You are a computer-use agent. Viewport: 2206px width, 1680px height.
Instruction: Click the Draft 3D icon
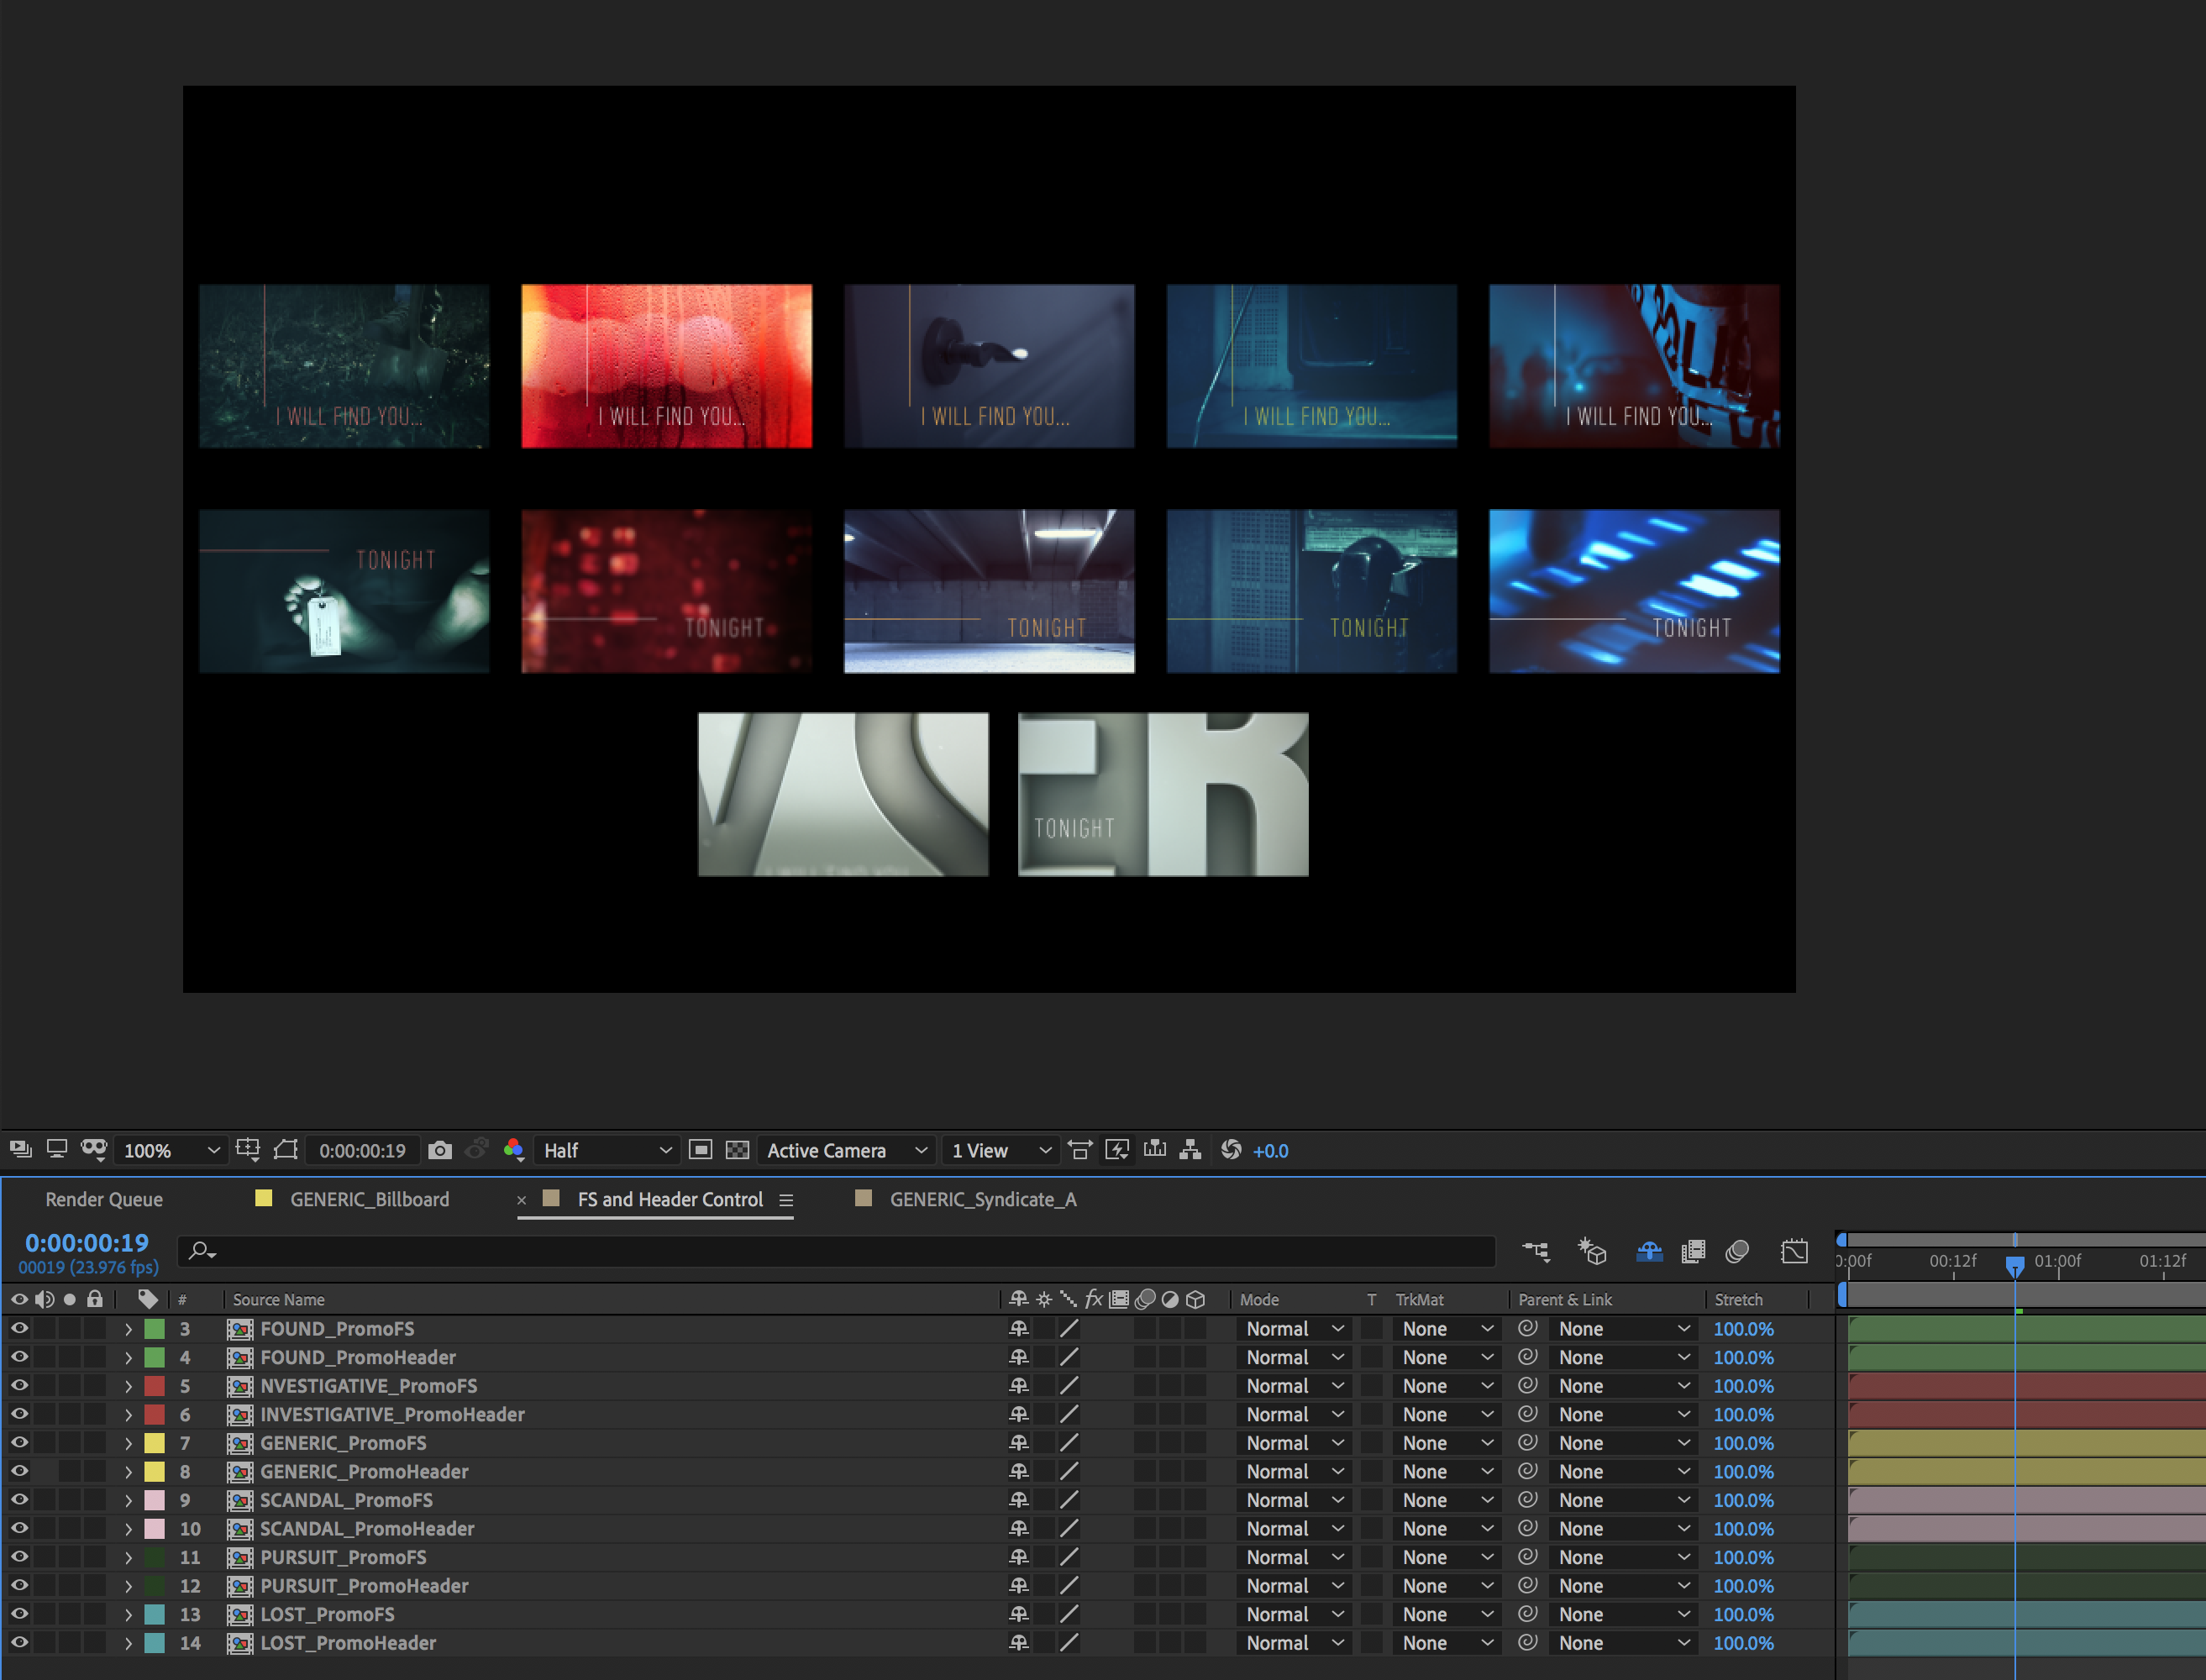[x=1592, y=1251]
